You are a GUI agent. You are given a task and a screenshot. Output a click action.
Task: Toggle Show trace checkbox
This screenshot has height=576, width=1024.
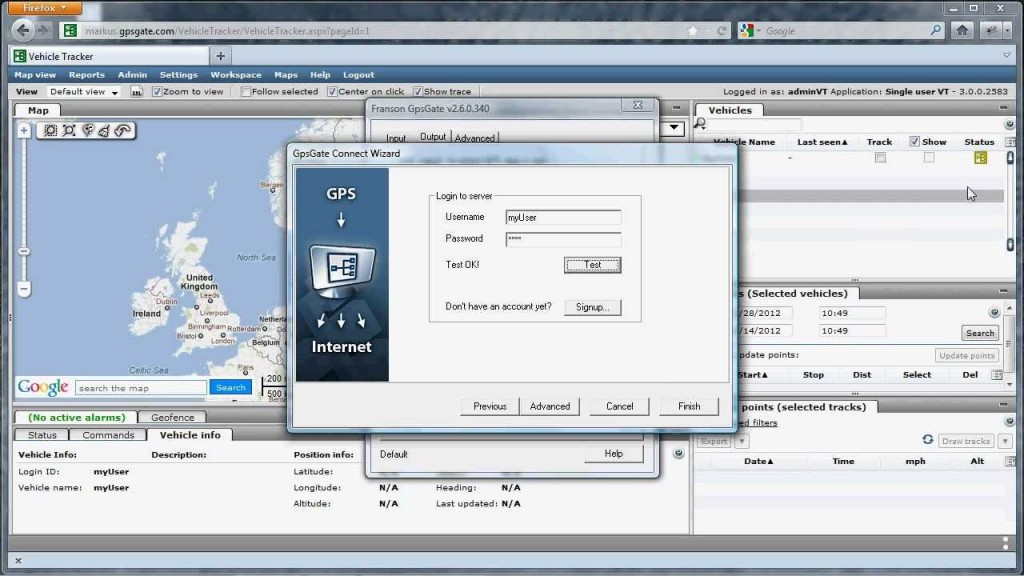pyautogui.click(x=417, y=92)
